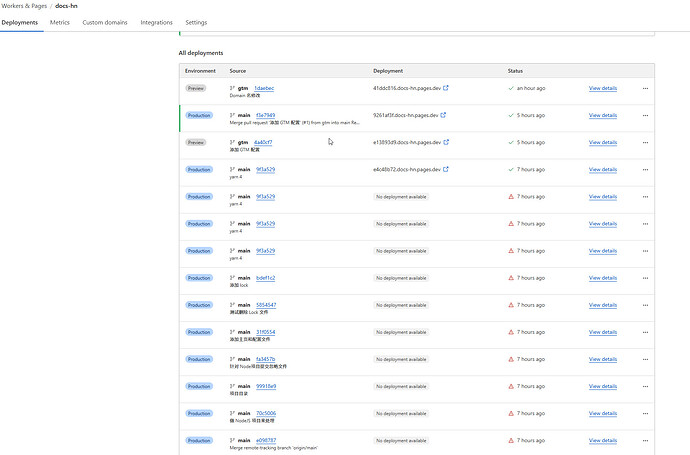The image size is (690, 455).
Task: Click 'No deployment available' label in 70c5006 row
Action: pos(401,414)
